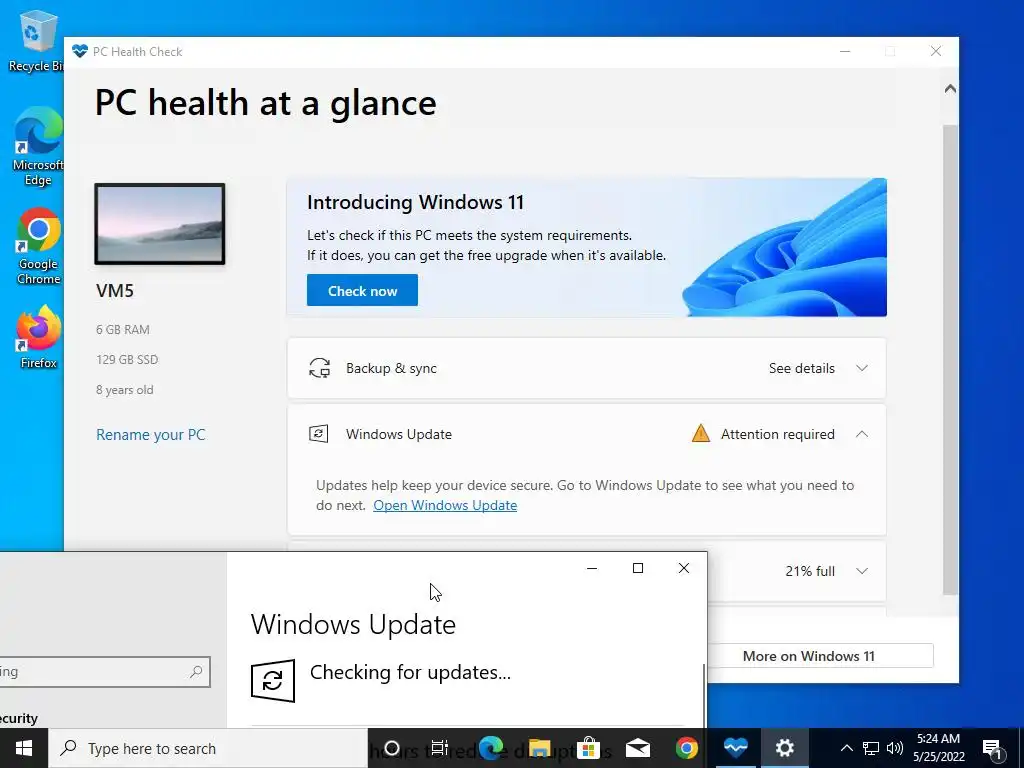This screenshot has height=768, width=1024.
Task: Click the Settings search magnifier icon
Action: 196,671
